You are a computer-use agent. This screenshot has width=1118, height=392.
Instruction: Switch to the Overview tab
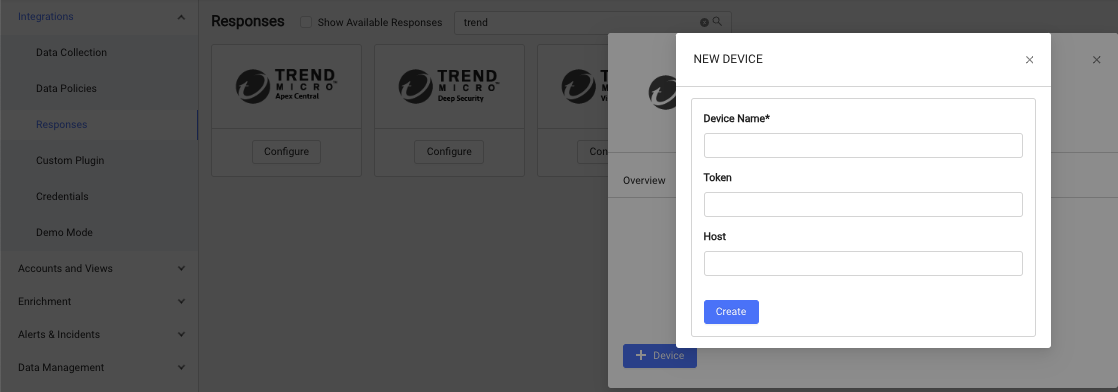click(x=644, y=180)
